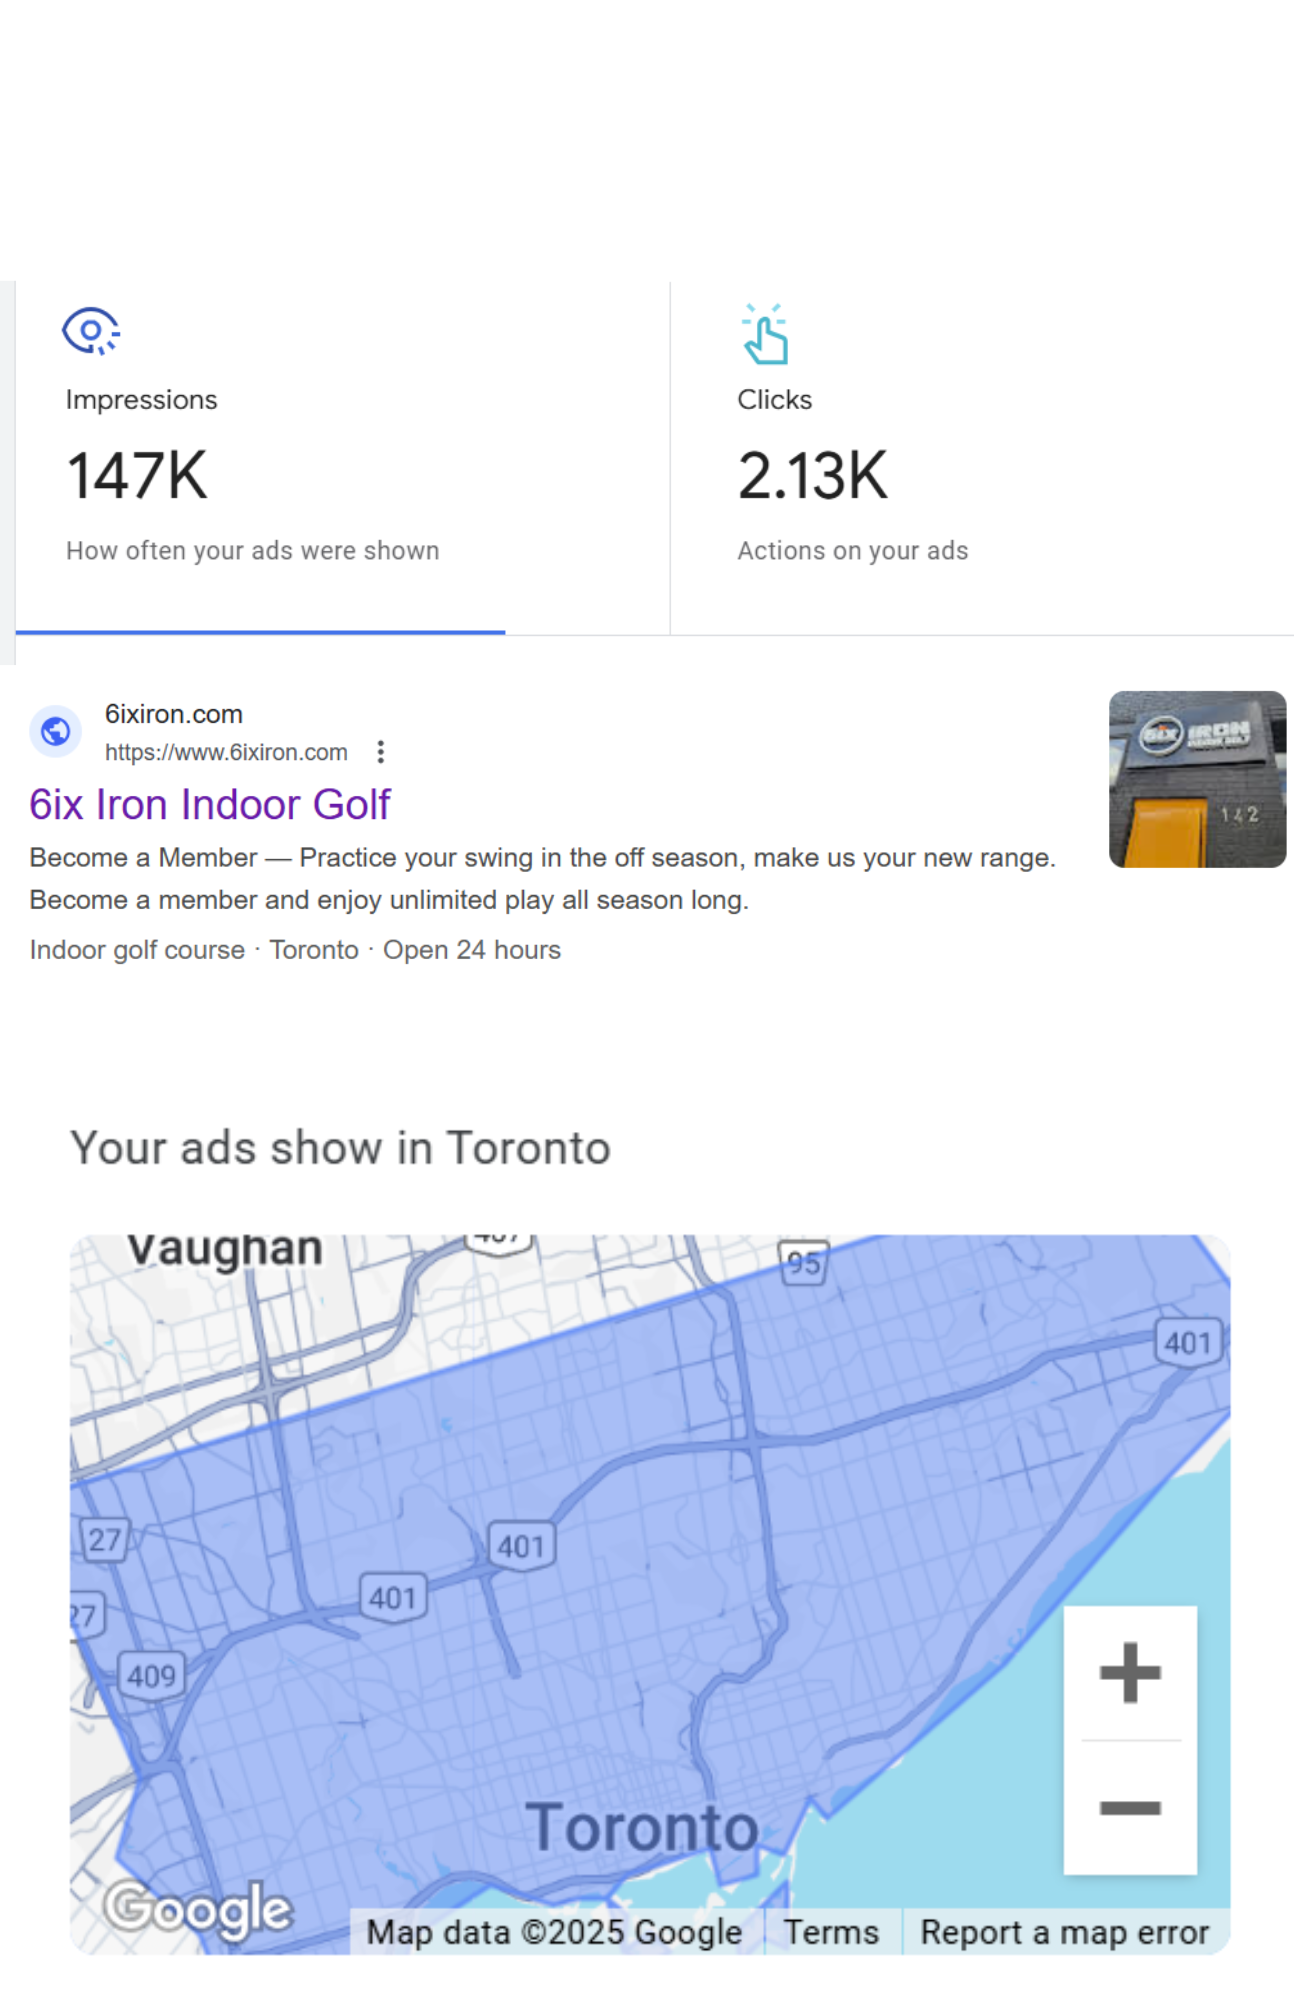Click the Toronto label on the map
The width and height of the screenshot is (1294, 2000).
click(641, 1828)
